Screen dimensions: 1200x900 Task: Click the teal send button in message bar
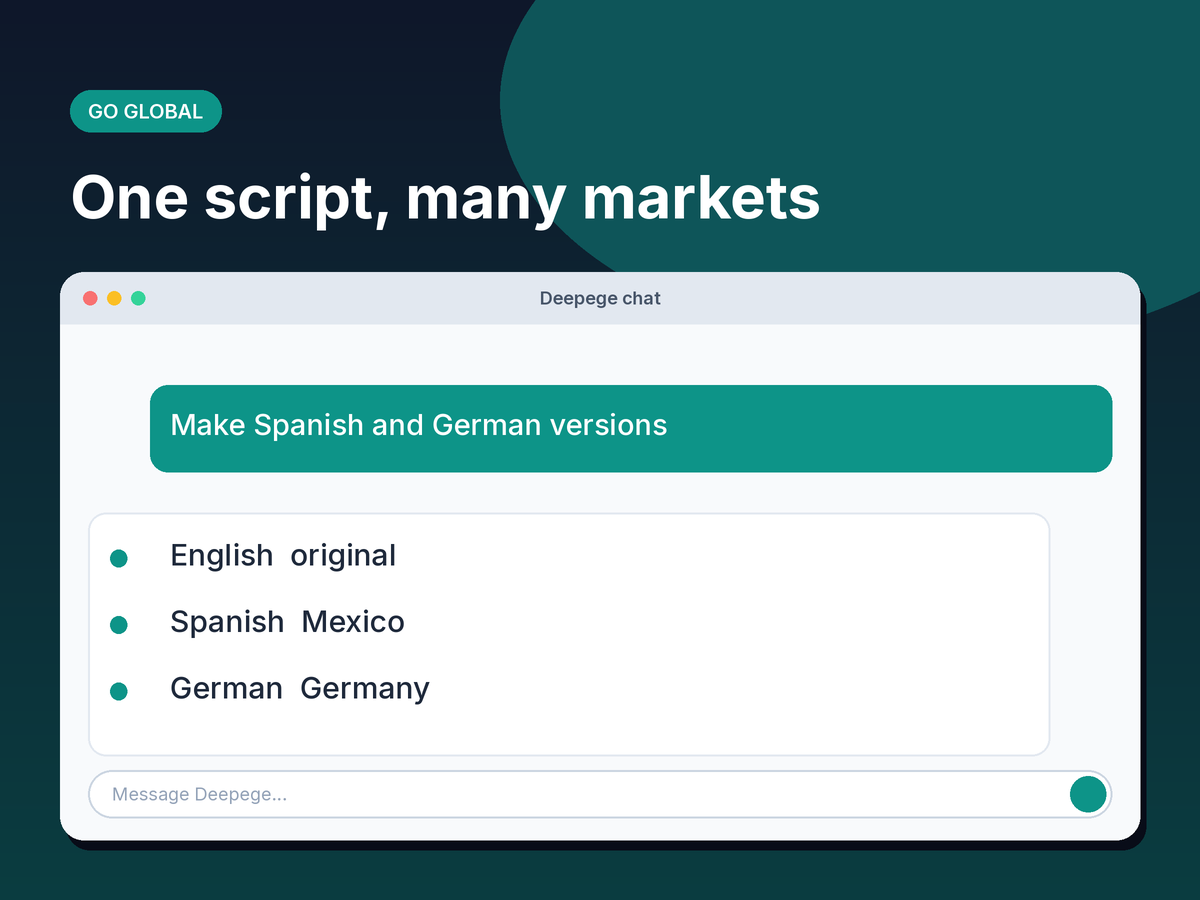click(1088, 794)
